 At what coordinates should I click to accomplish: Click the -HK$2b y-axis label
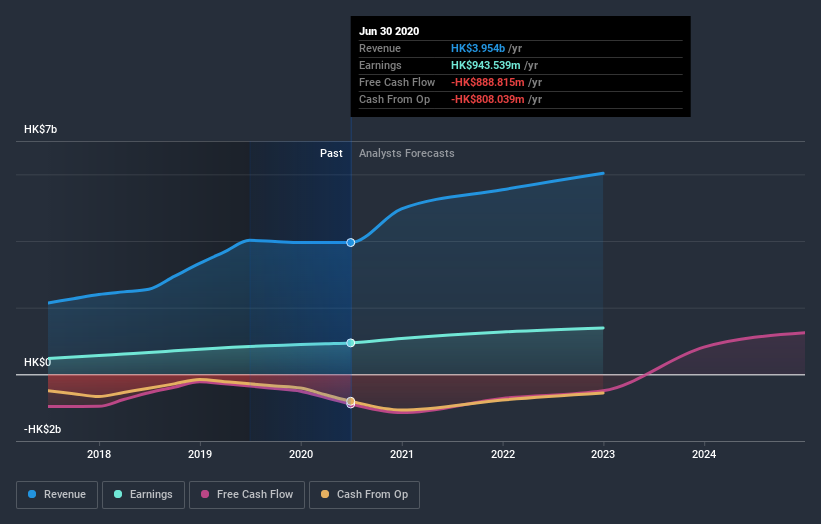coord(42,429)
